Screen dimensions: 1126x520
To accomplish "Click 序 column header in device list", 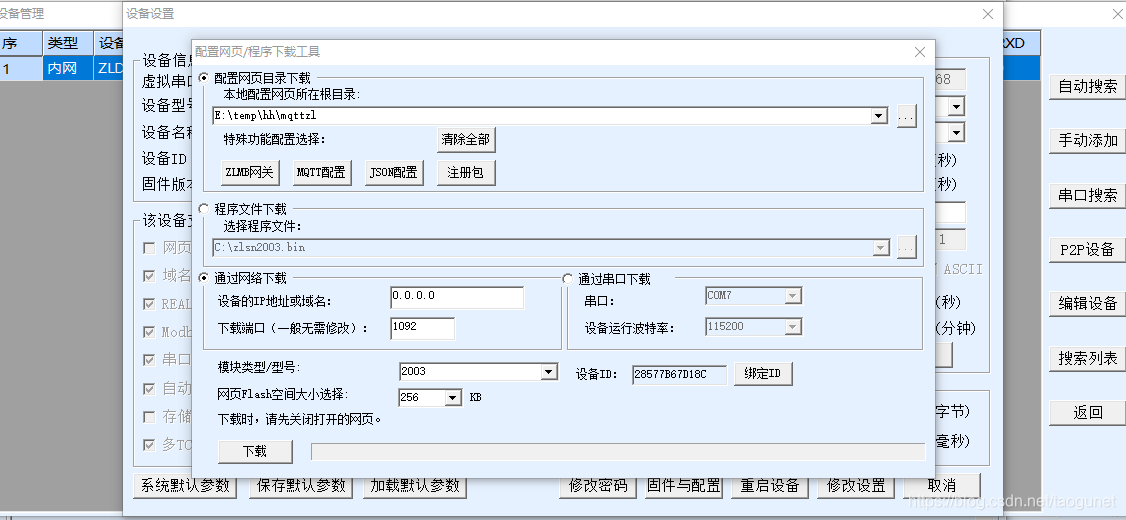I will pyautogui.click(x=21, y=43).
